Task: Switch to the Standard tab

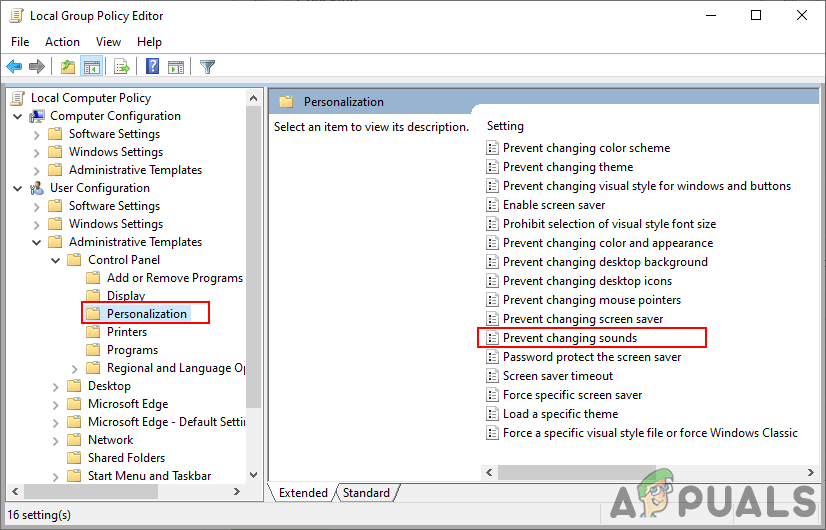Action: point(367,493)
